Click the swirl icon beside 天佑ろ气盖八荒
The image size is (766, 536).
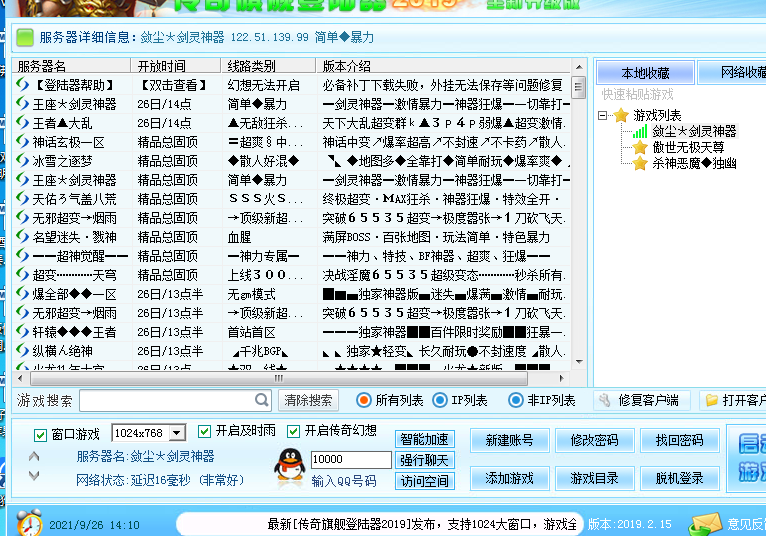coord(22,199)
